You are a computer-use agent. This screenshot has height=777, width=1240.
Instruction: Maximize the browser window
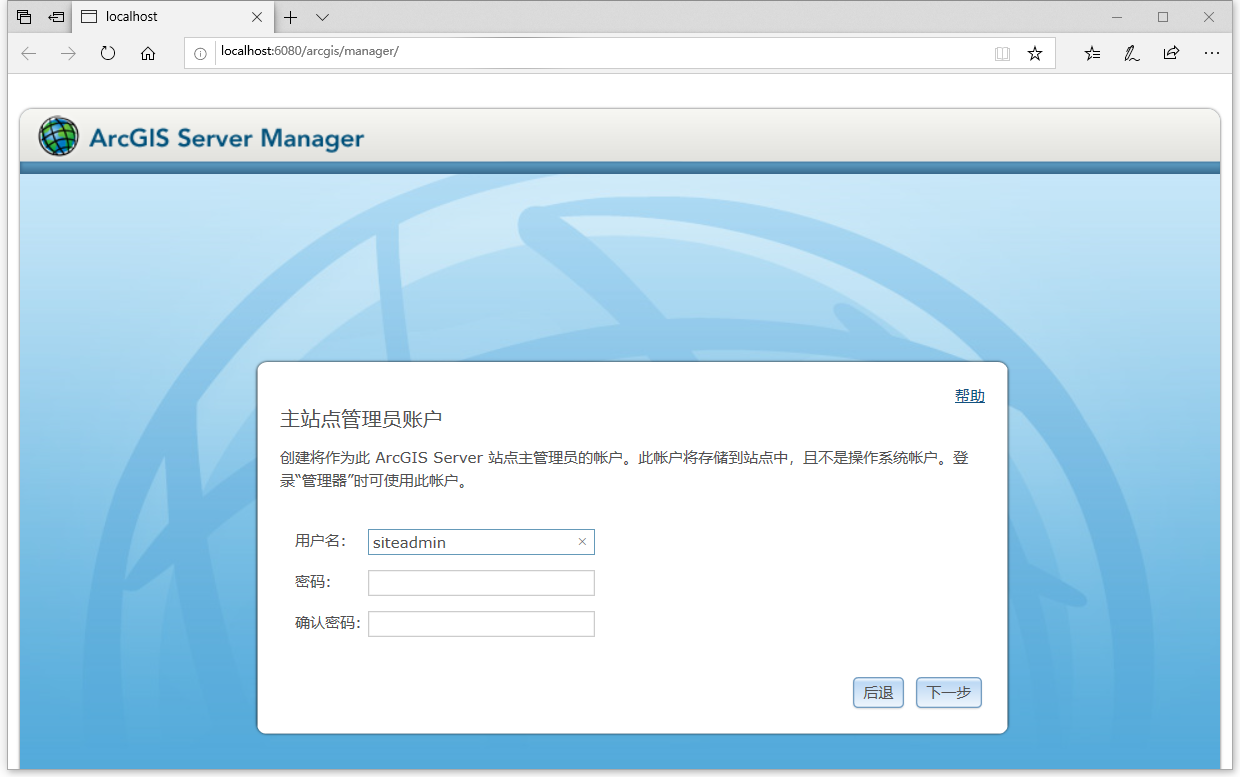point(1163,17)
